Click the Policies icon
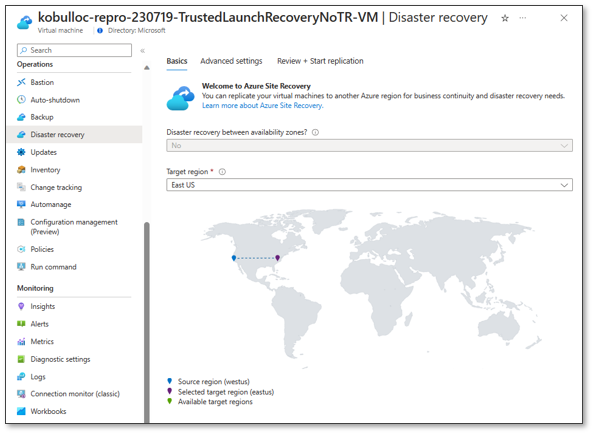The image size is (593, 435). point(21,249)
